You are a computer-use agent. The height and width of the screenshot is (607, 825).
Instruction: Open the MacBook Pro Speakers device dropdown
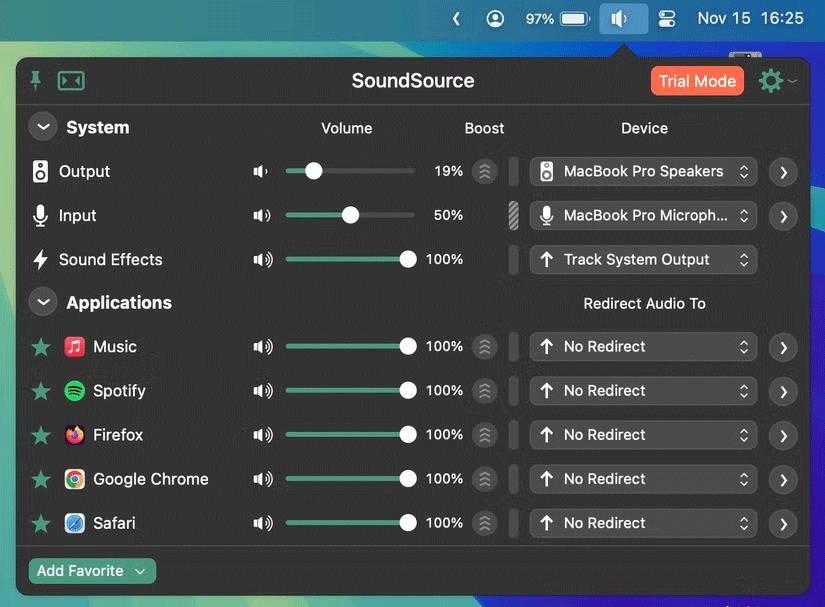point(642,171)
